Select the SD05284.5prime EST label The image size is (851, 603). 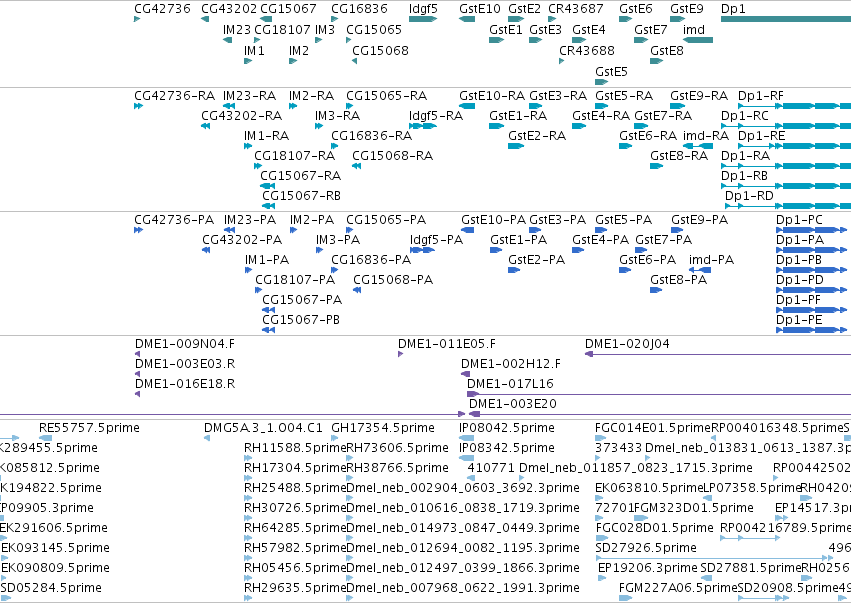click(x=50, y=588)
